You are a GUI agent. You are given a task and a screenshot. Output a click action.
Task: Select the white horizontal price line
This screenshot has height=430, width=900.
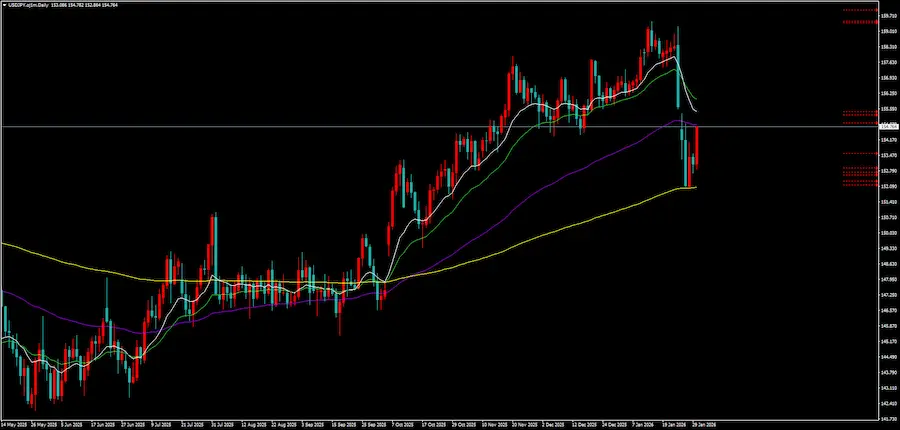tap(300, 126)
